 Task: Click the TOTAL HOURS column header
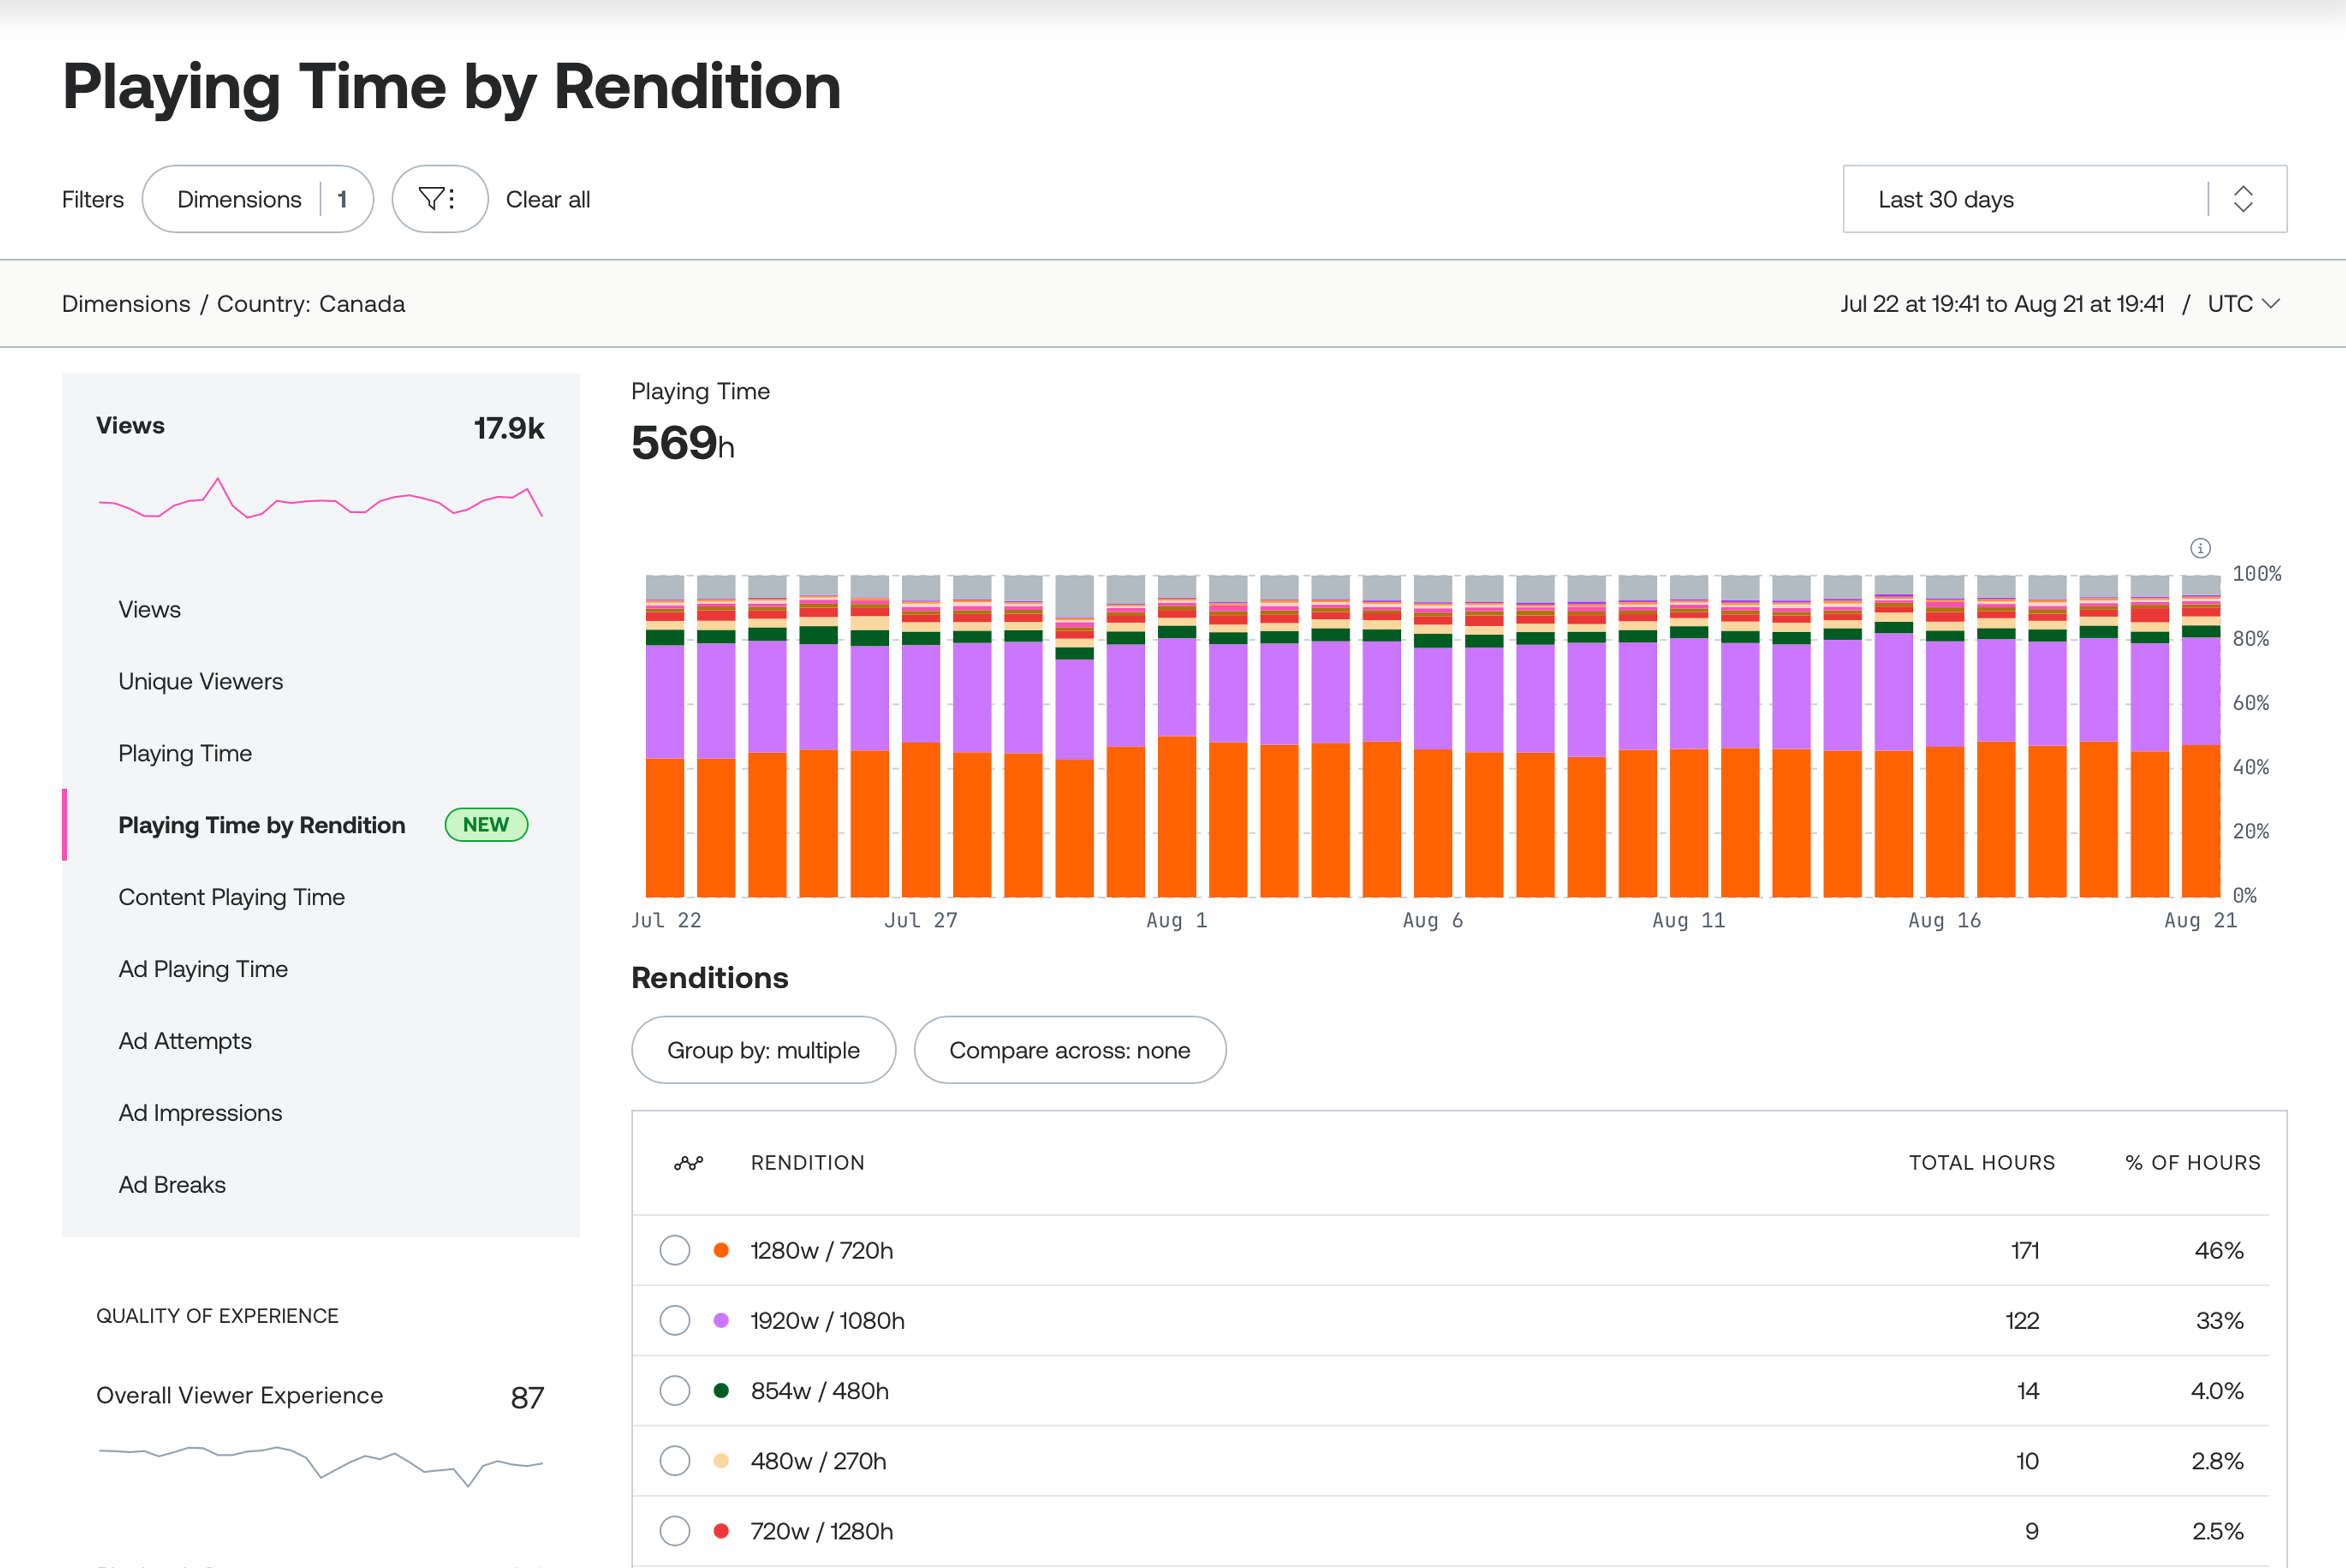[1982, 1162]
